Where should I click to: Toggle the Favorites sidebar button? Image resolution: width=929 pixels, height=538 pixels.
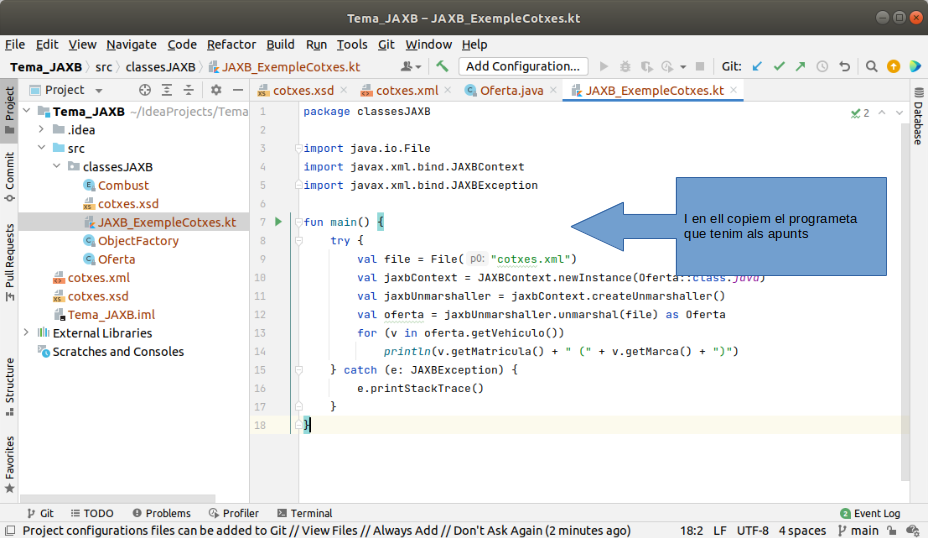click(9, 465)
